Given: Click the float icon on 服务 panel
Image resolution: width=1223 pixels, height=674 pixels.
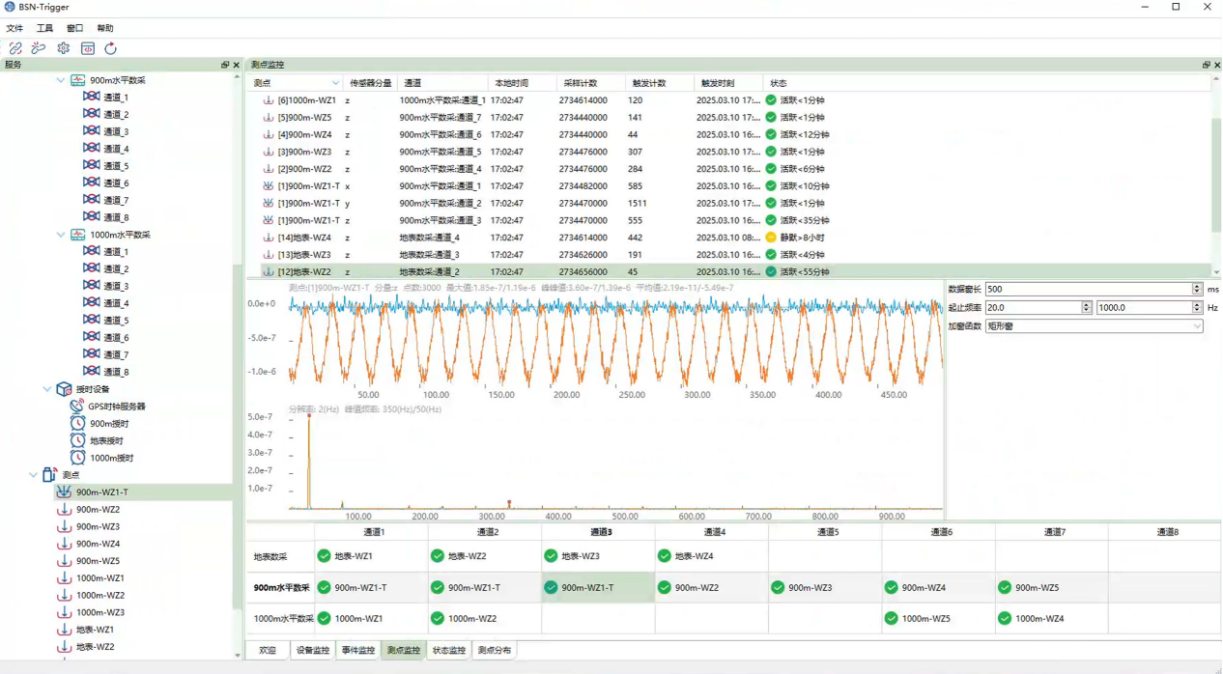Looking at the screenshot, I should click(225, 65).
